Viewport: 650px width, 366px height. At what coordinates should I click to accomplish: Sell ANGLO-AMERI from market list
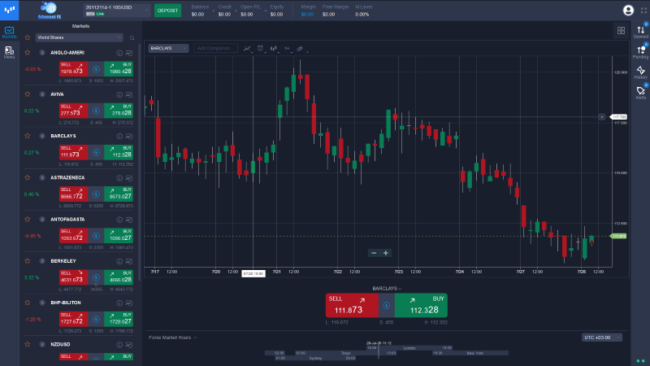click(x=73, y=69)
